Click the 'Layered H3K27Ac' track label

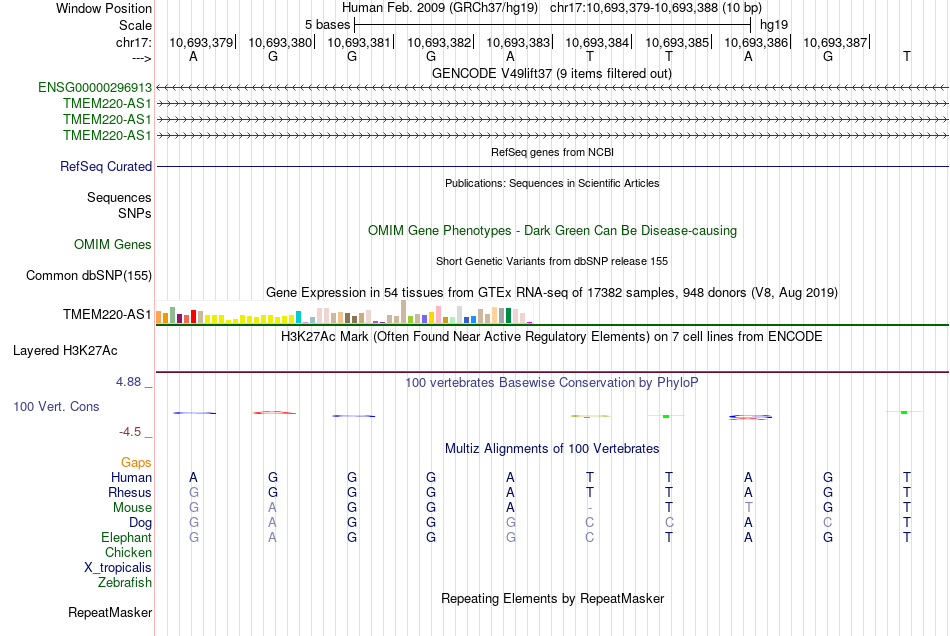tap(65, 351)
